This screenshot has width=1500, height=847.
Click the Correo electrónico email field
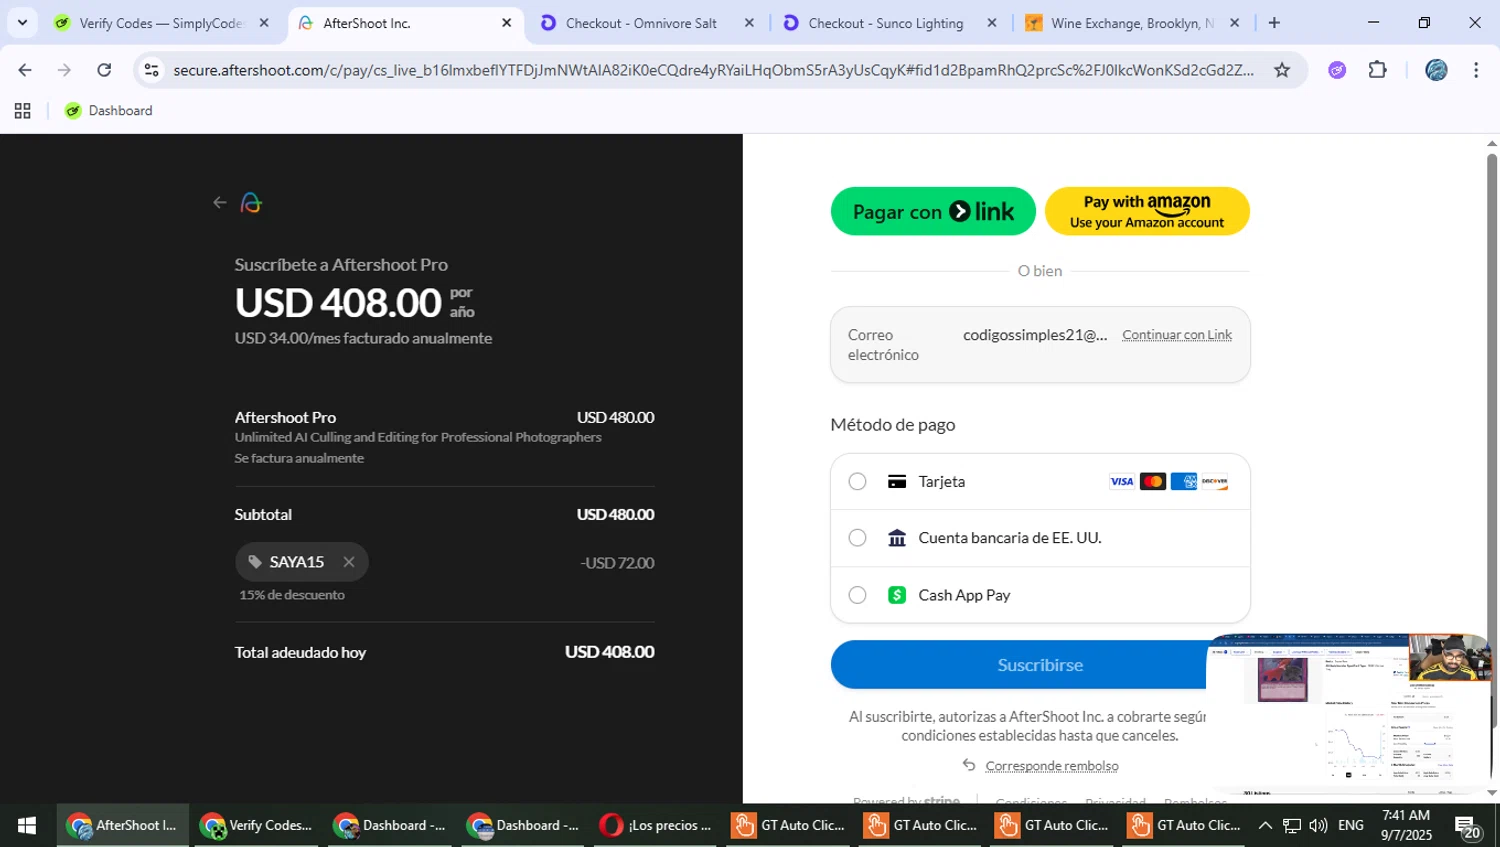pyautogui.click(x=1040, y=345)
